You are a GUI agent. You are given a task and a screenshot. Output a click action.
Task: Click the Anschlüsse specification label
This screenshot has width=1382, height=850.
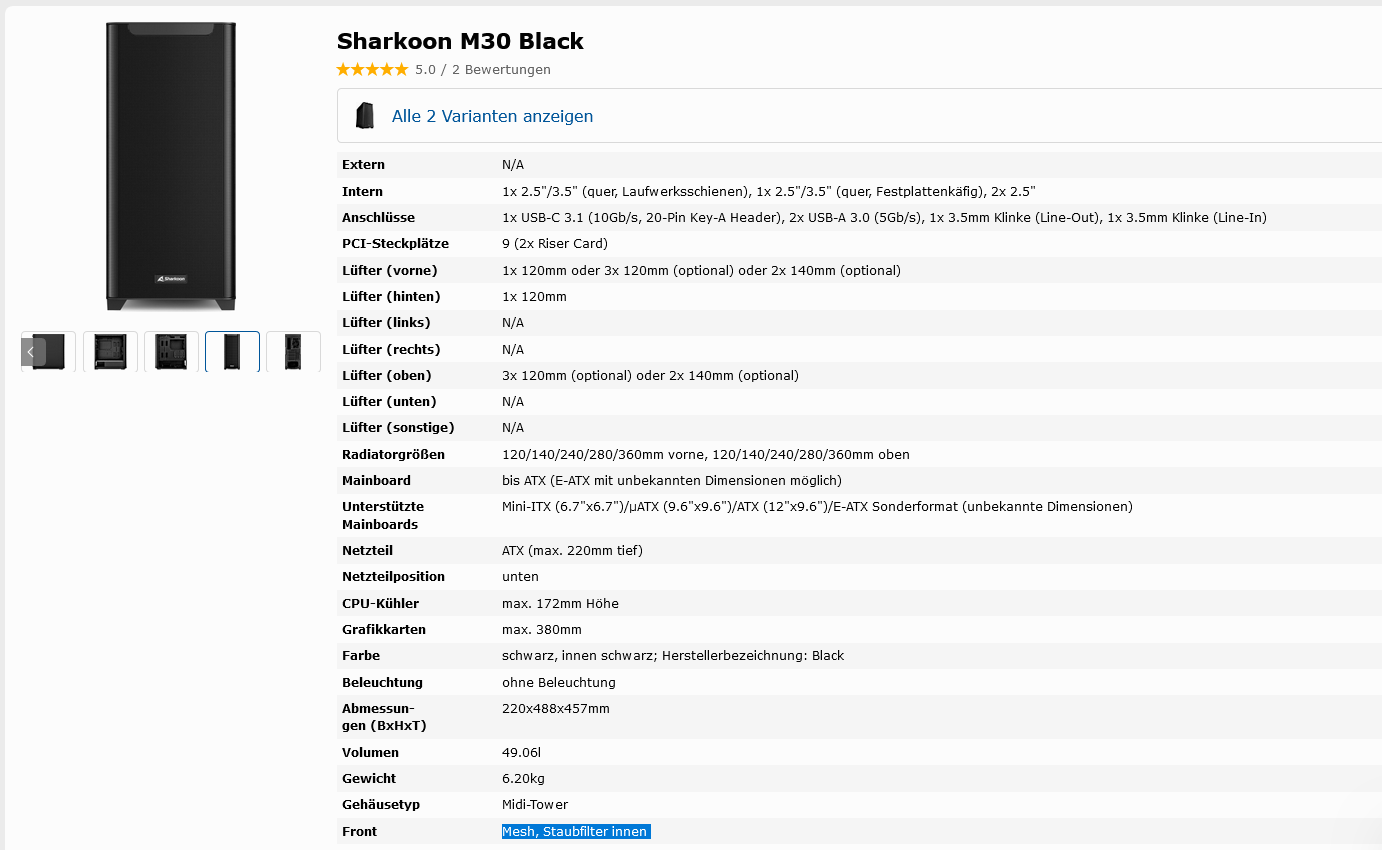pyautogui.click(x=378, y=218)
